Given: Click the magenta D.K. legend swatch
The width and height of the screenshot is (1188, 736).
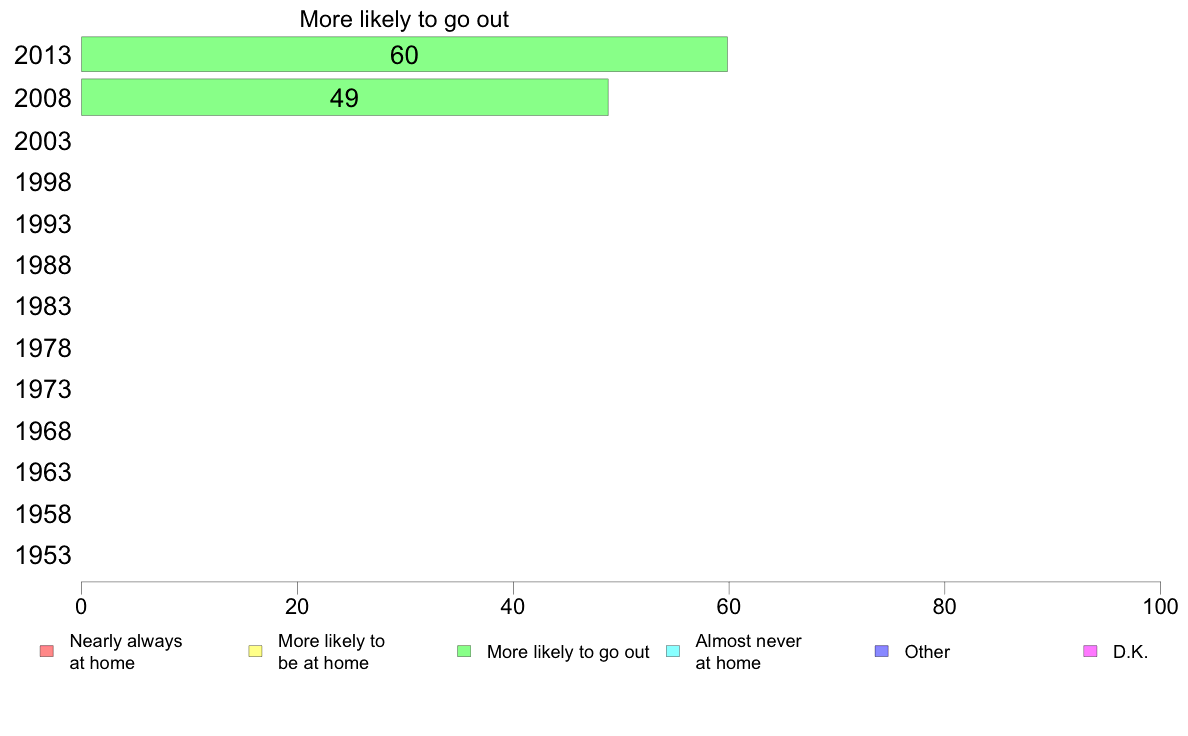Looking at the screenshot, I should click(1090, 651).
